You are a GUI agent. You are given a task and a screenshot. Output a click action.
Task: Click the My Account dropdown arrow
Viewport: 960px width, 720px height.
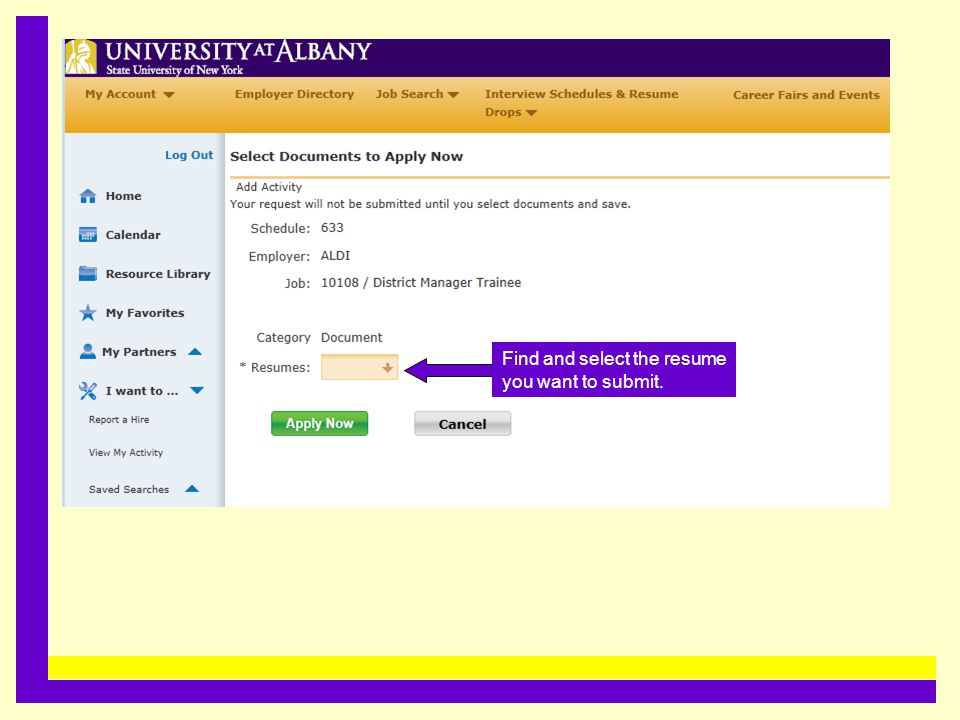[169, 95]
